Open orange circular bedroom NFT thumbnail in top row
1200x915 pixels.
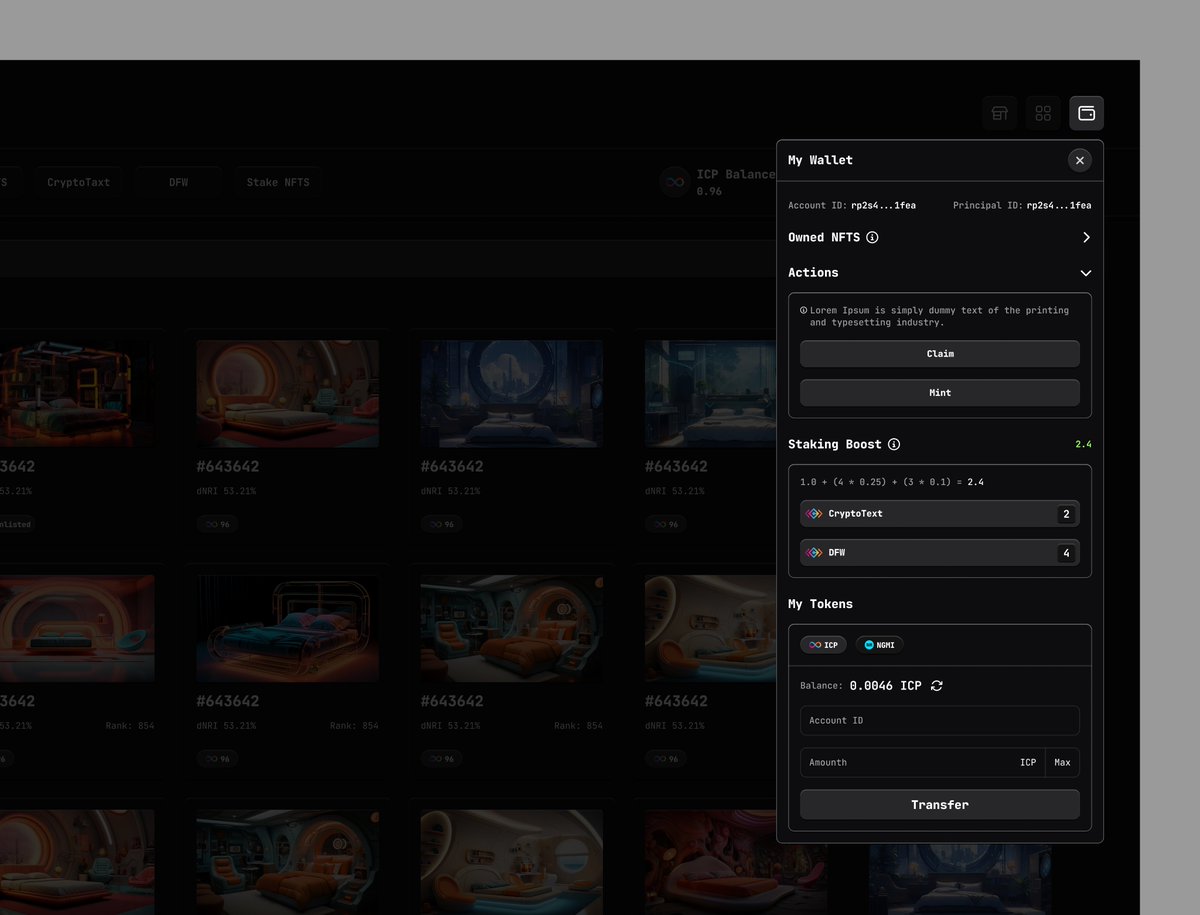click(287, 393)
